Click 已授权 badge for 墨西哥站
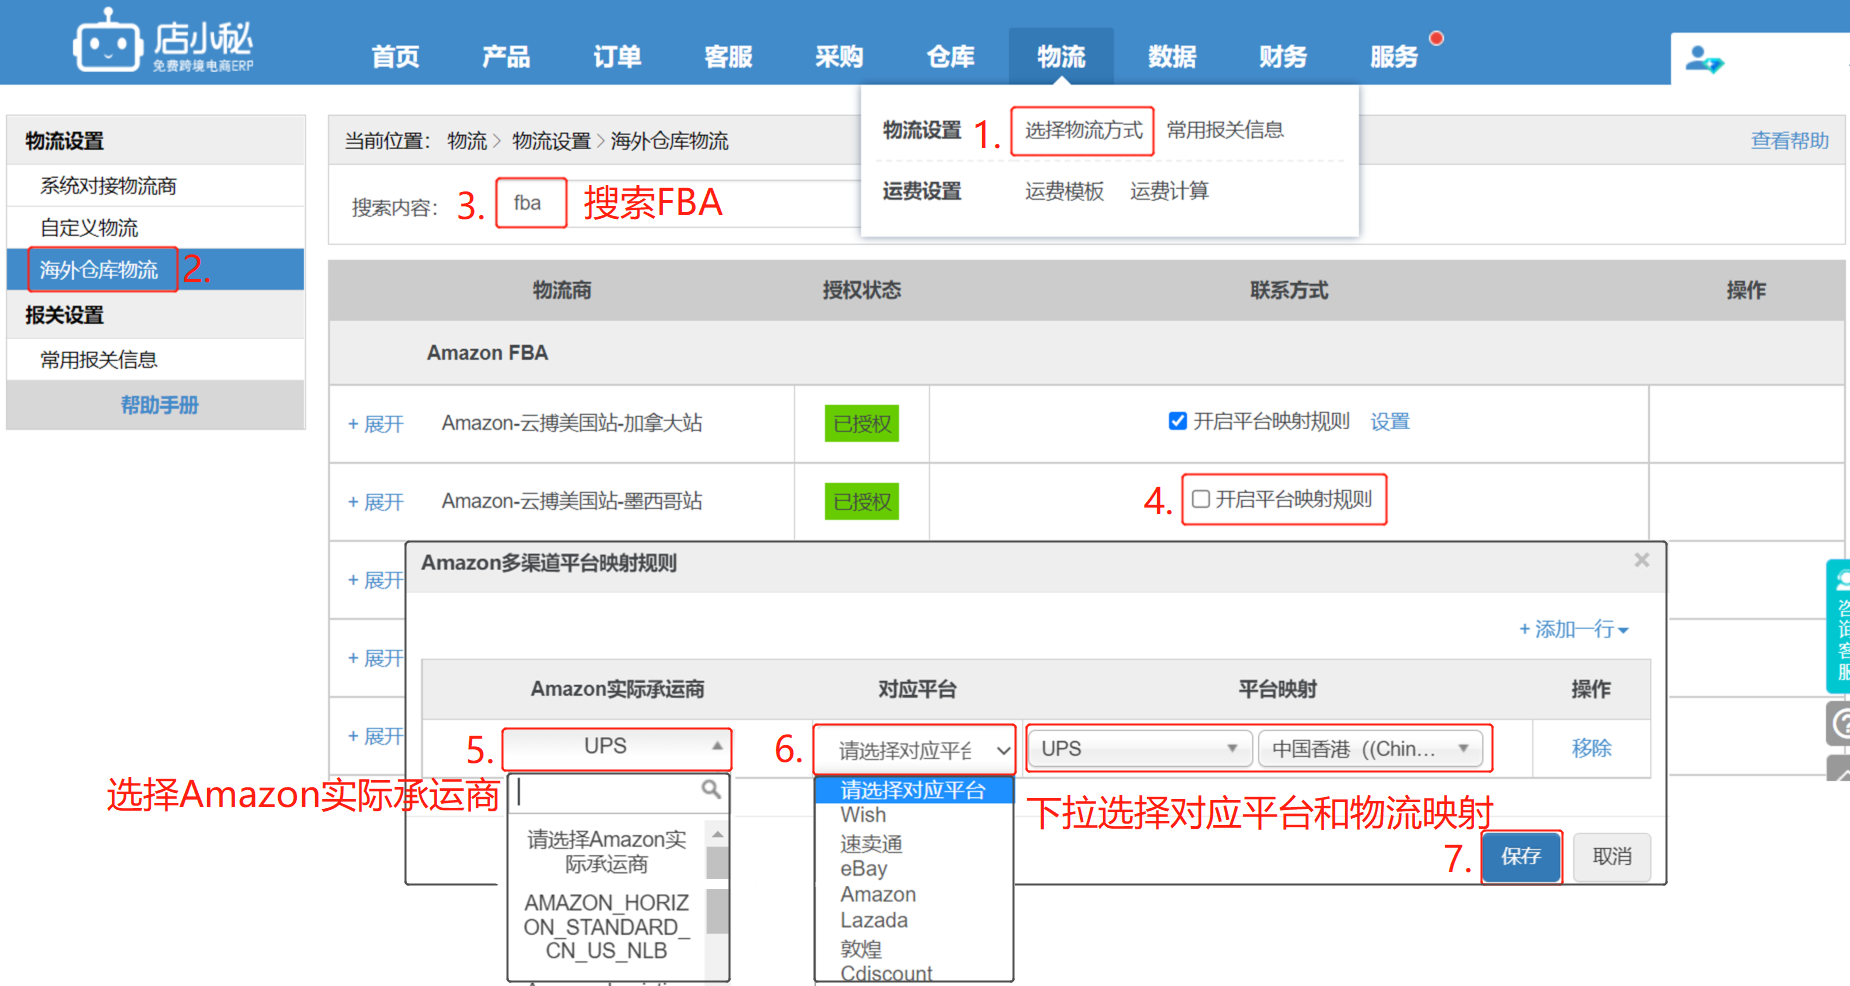 click(x=862, y=501)
